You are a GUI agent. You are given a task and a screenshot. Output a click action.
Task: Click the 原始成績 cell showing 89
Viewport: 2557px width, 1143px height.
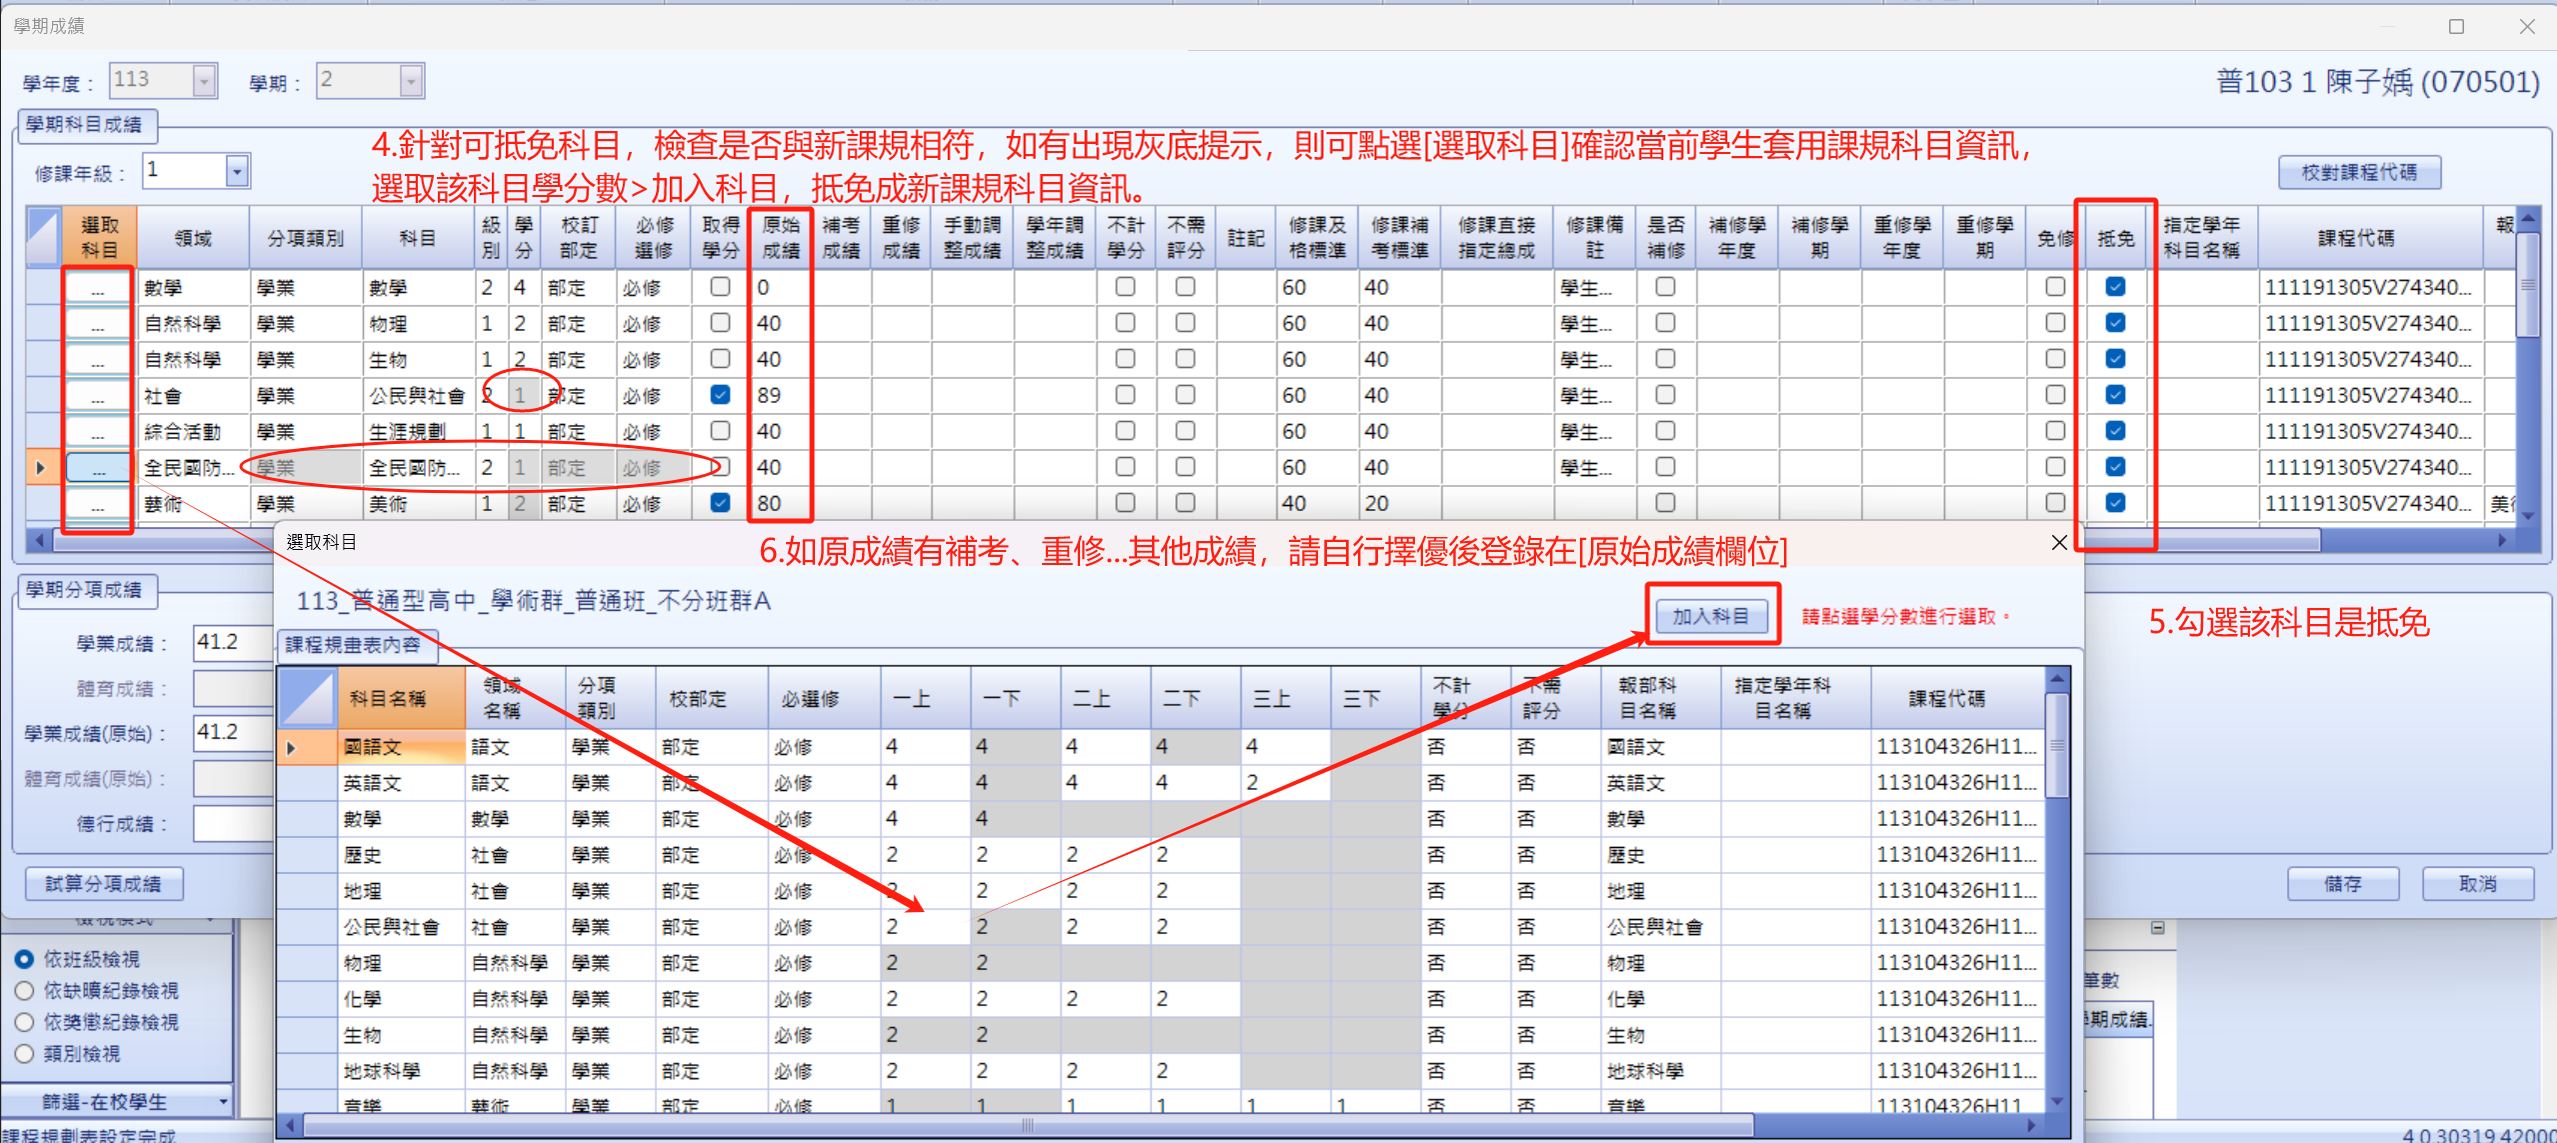(x=781, y=396)
